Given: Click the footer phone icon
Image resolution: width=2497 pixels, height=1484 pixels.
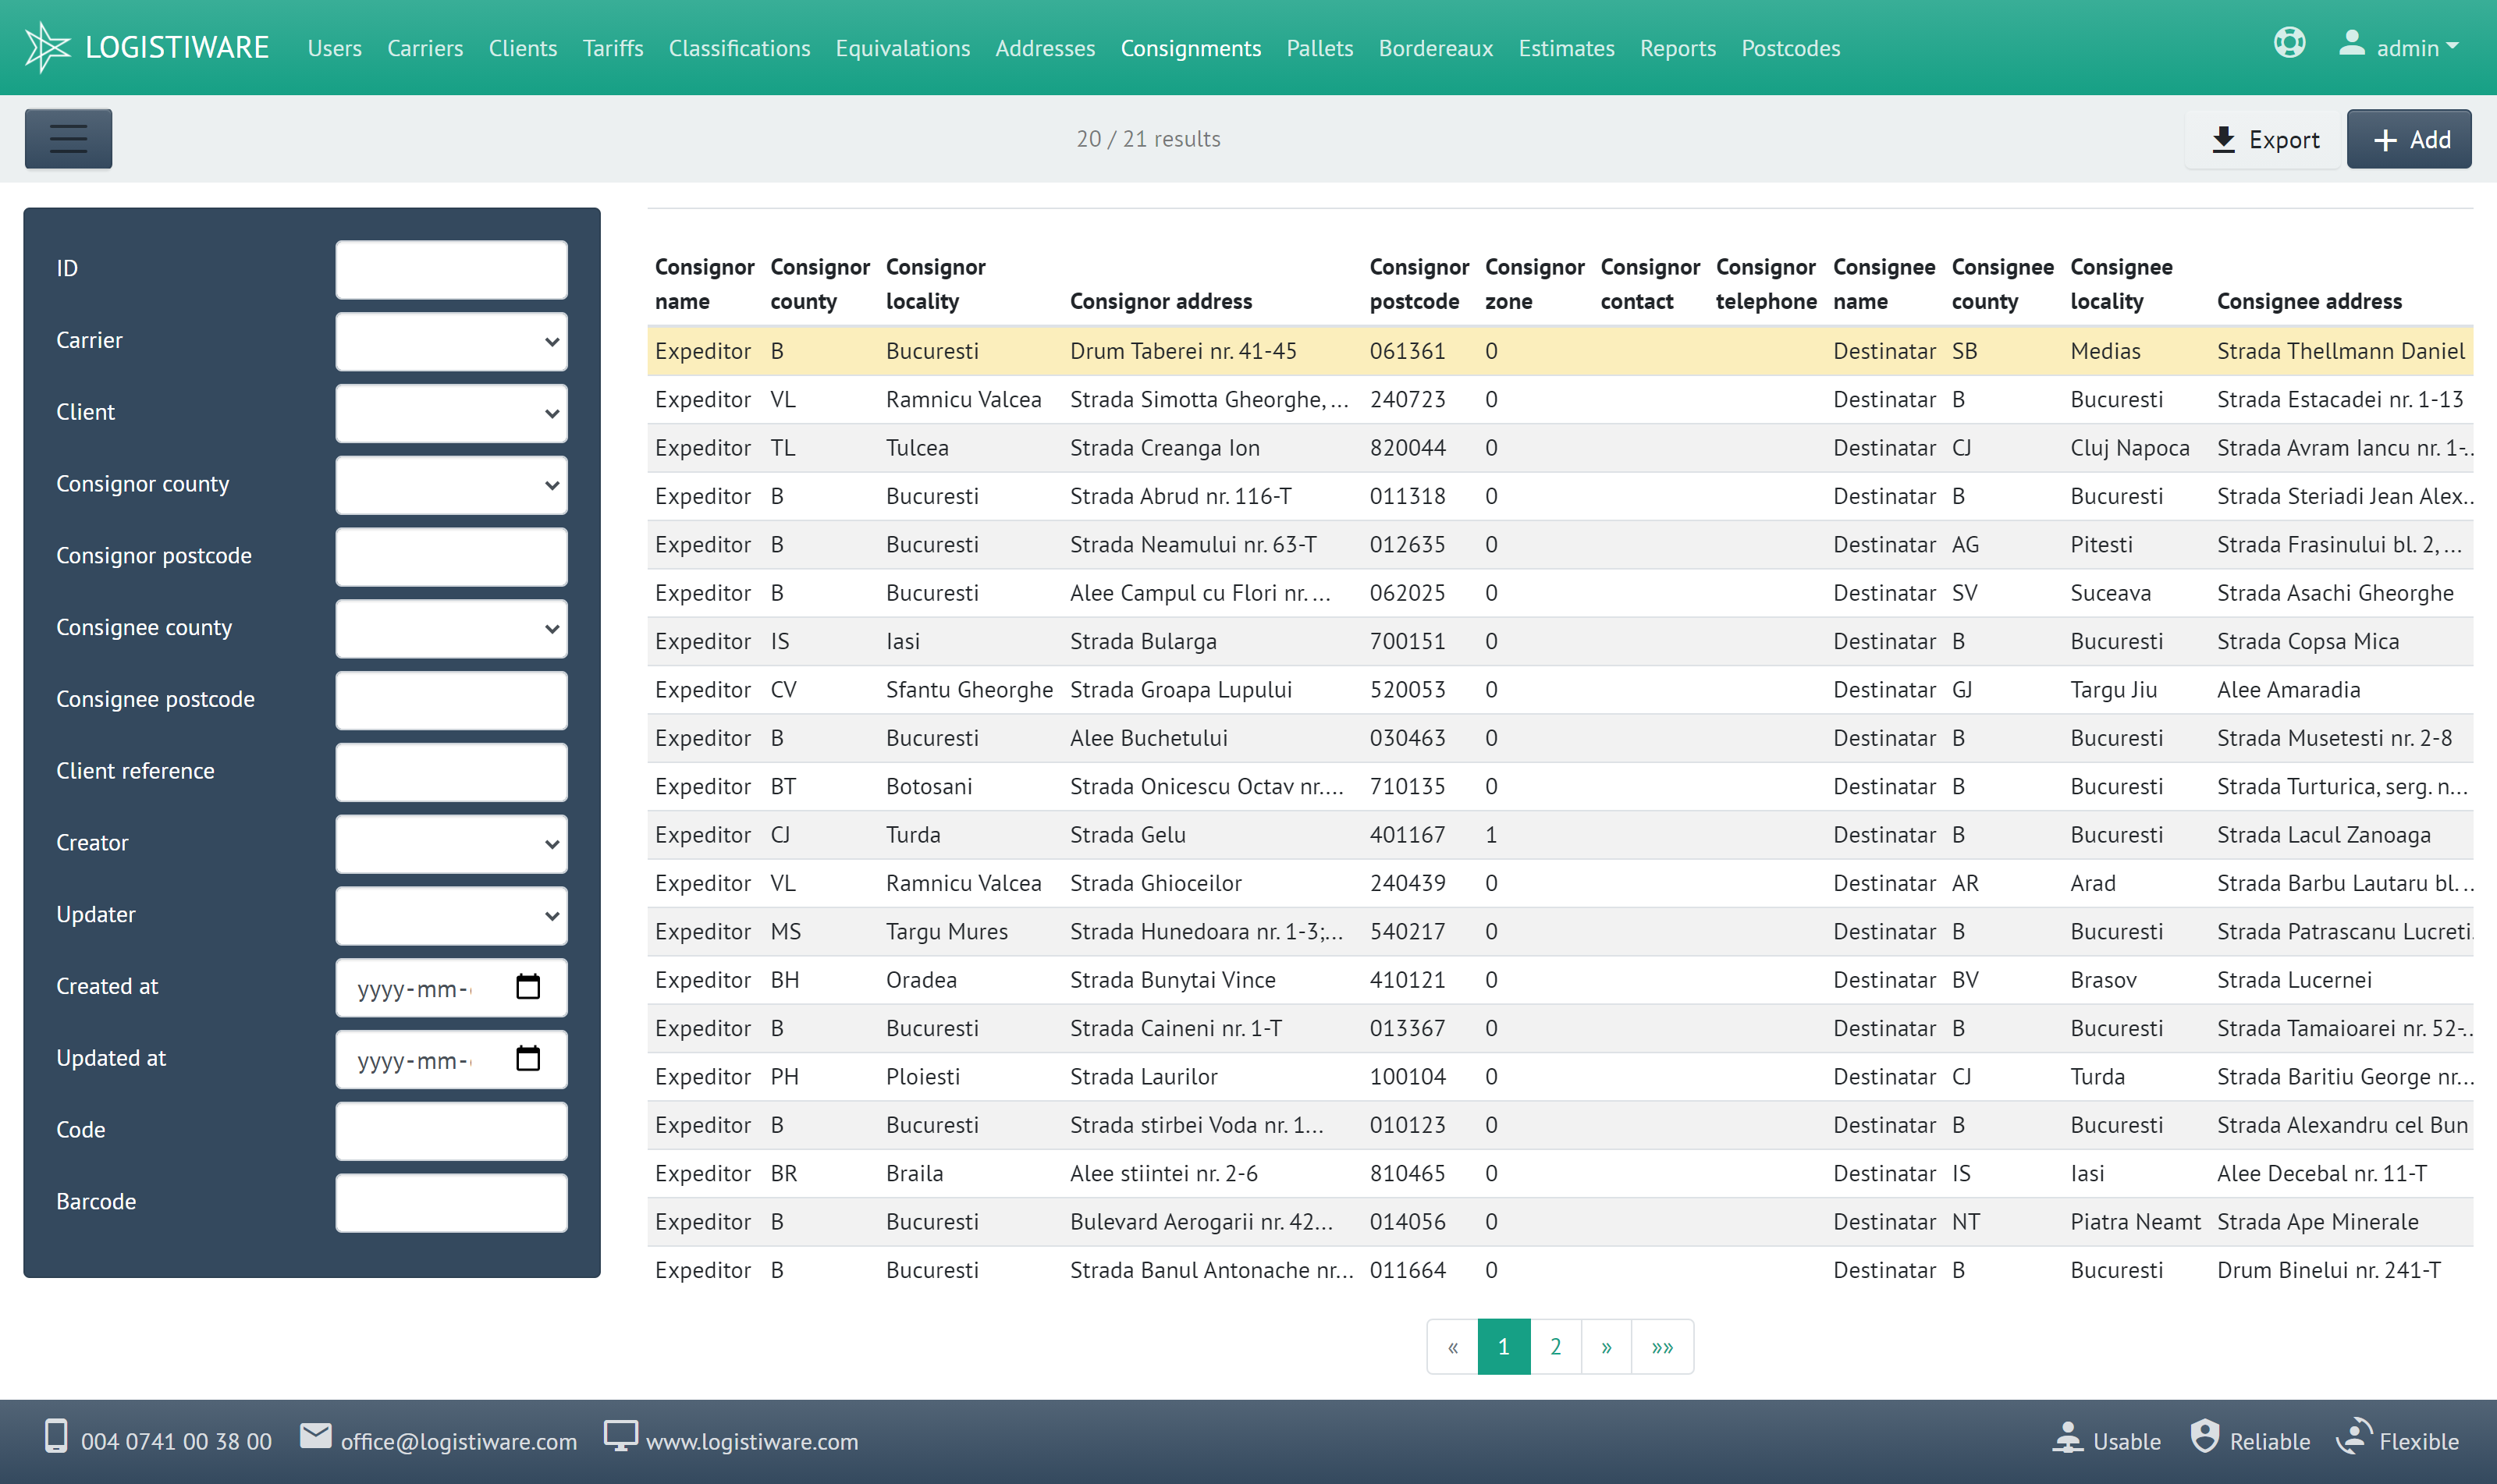Looking at the screenshot, I should [57, 1437].
